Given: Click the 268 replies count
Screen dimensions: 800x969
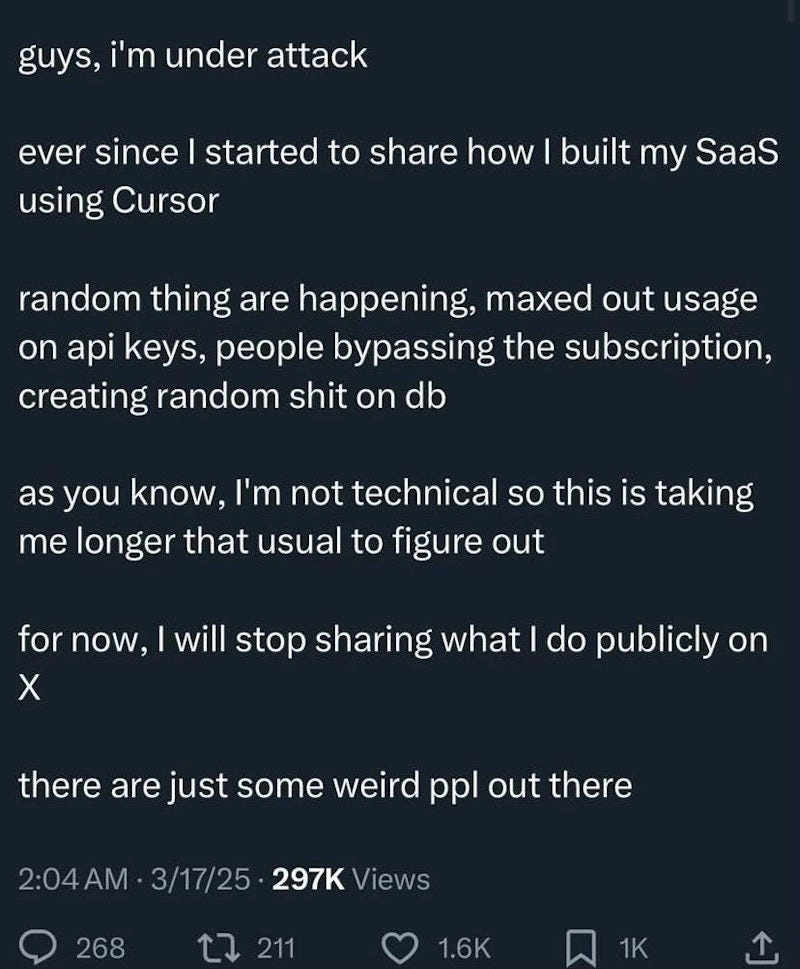Looking at the screenshot, I should coord(101,946).
